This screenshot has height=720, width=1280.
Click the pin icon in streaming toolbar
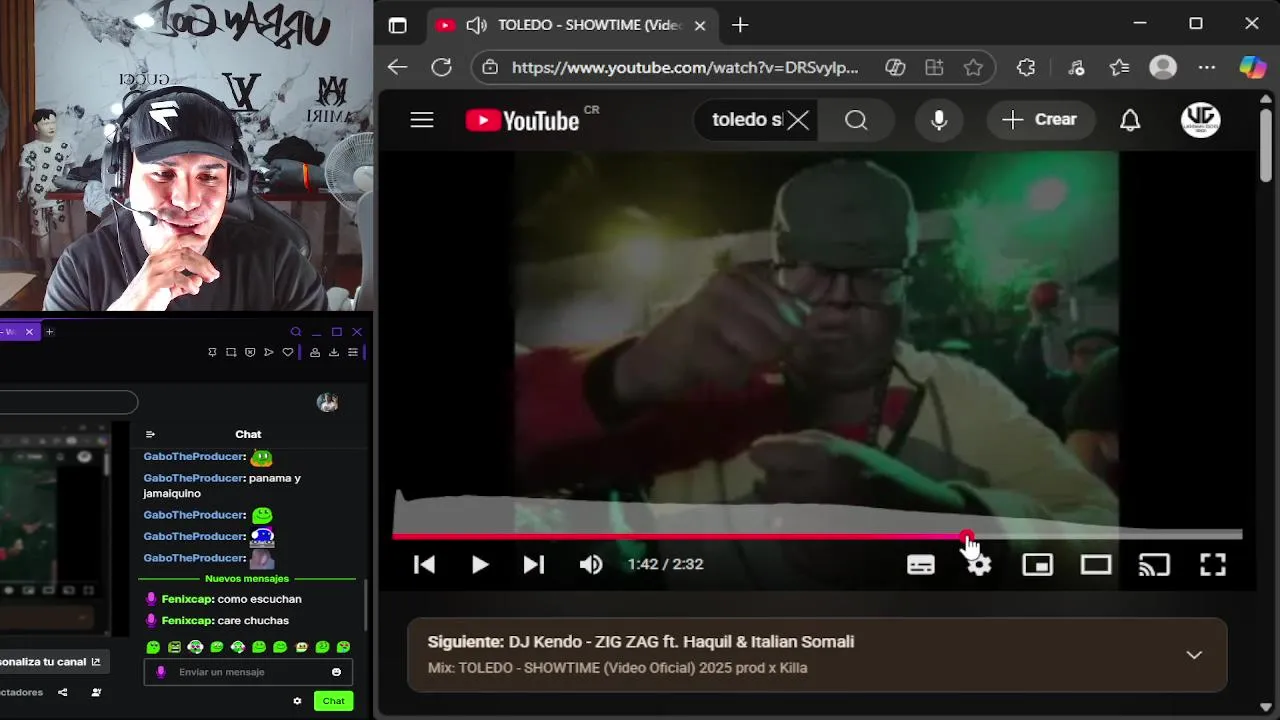coord(212,352)
